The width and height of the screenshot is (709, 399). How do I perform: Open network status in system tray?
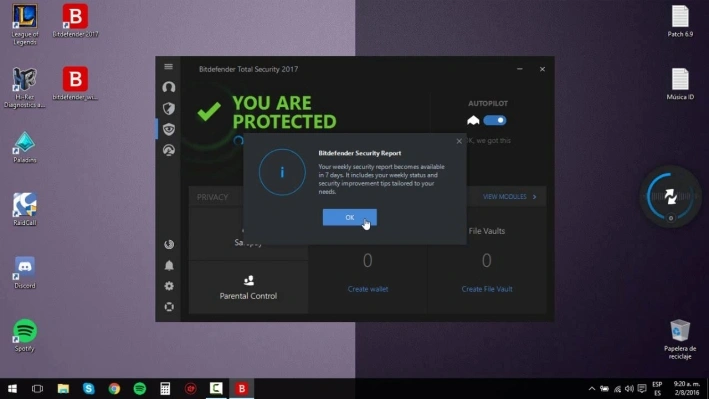[617, 389]
